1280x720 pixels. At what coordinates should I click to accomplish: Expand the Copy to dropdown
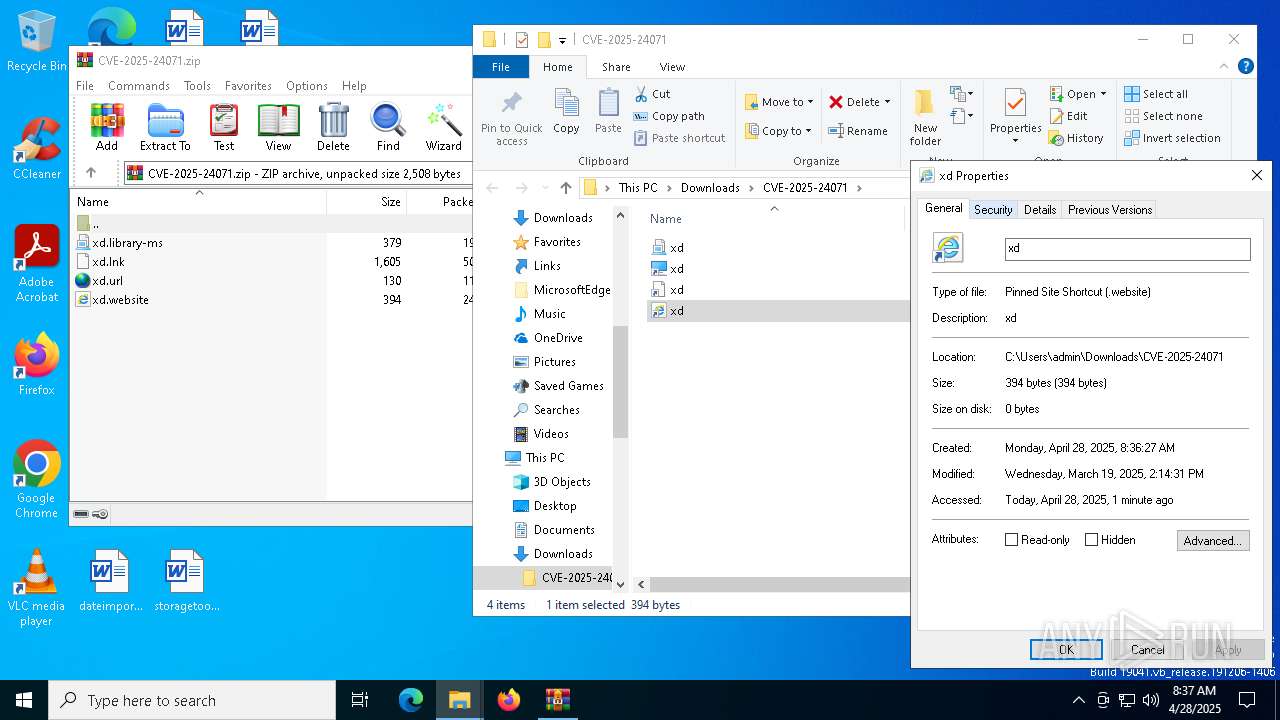coord(806,131)
